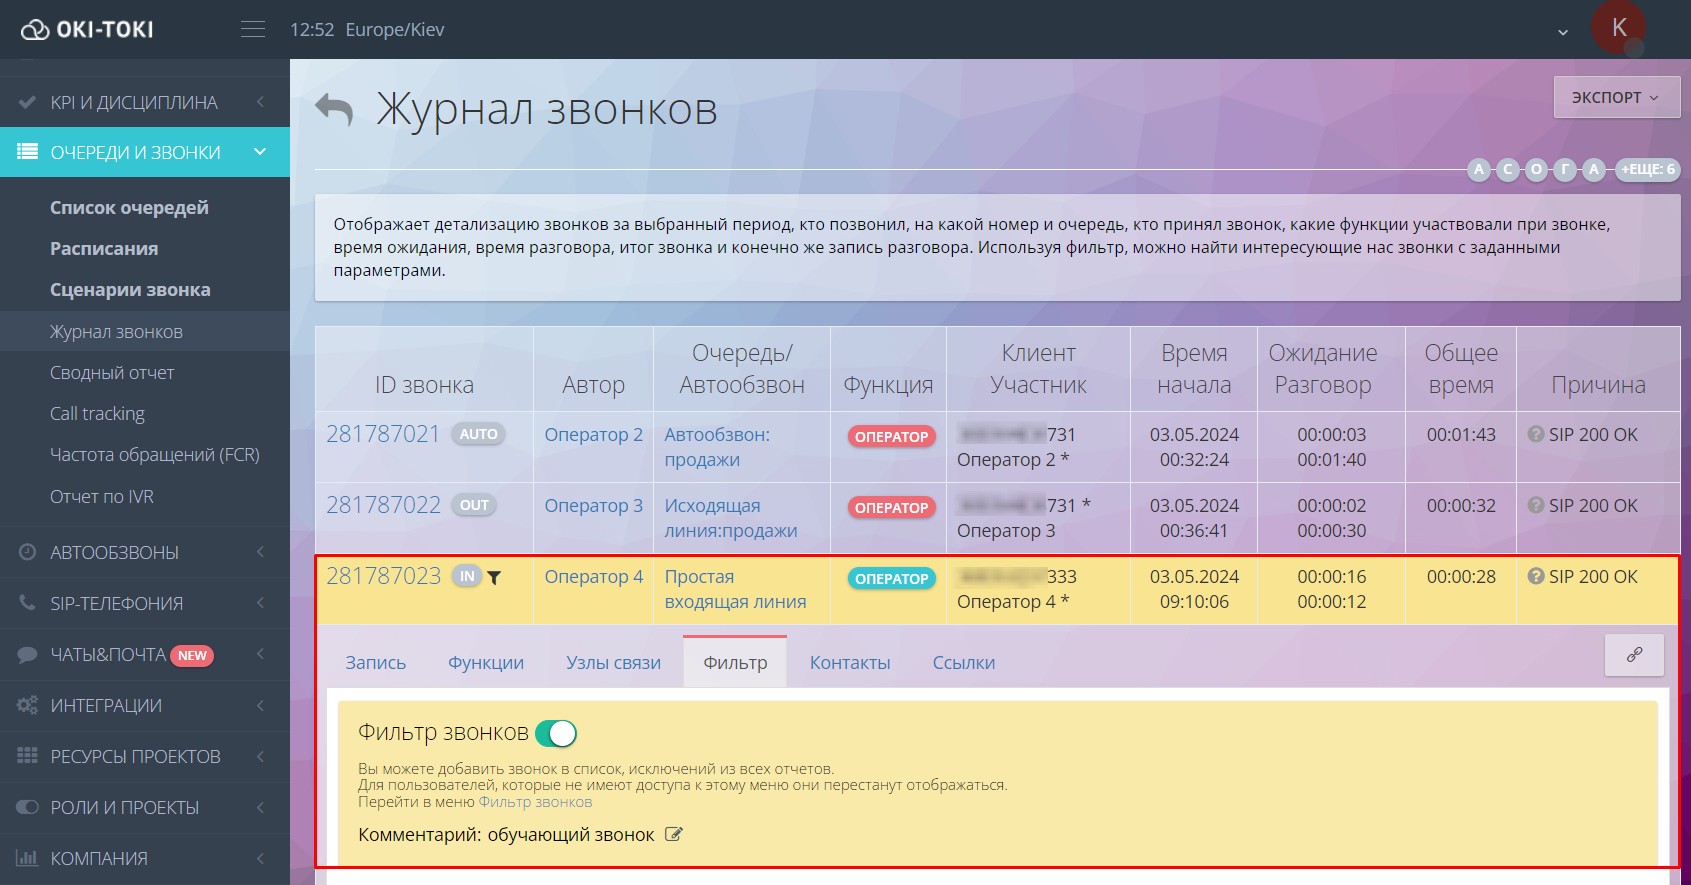This screenshot has height=885, width=1691.
Task: Expand the КОМПАНИЯ section
Action: 260,858
